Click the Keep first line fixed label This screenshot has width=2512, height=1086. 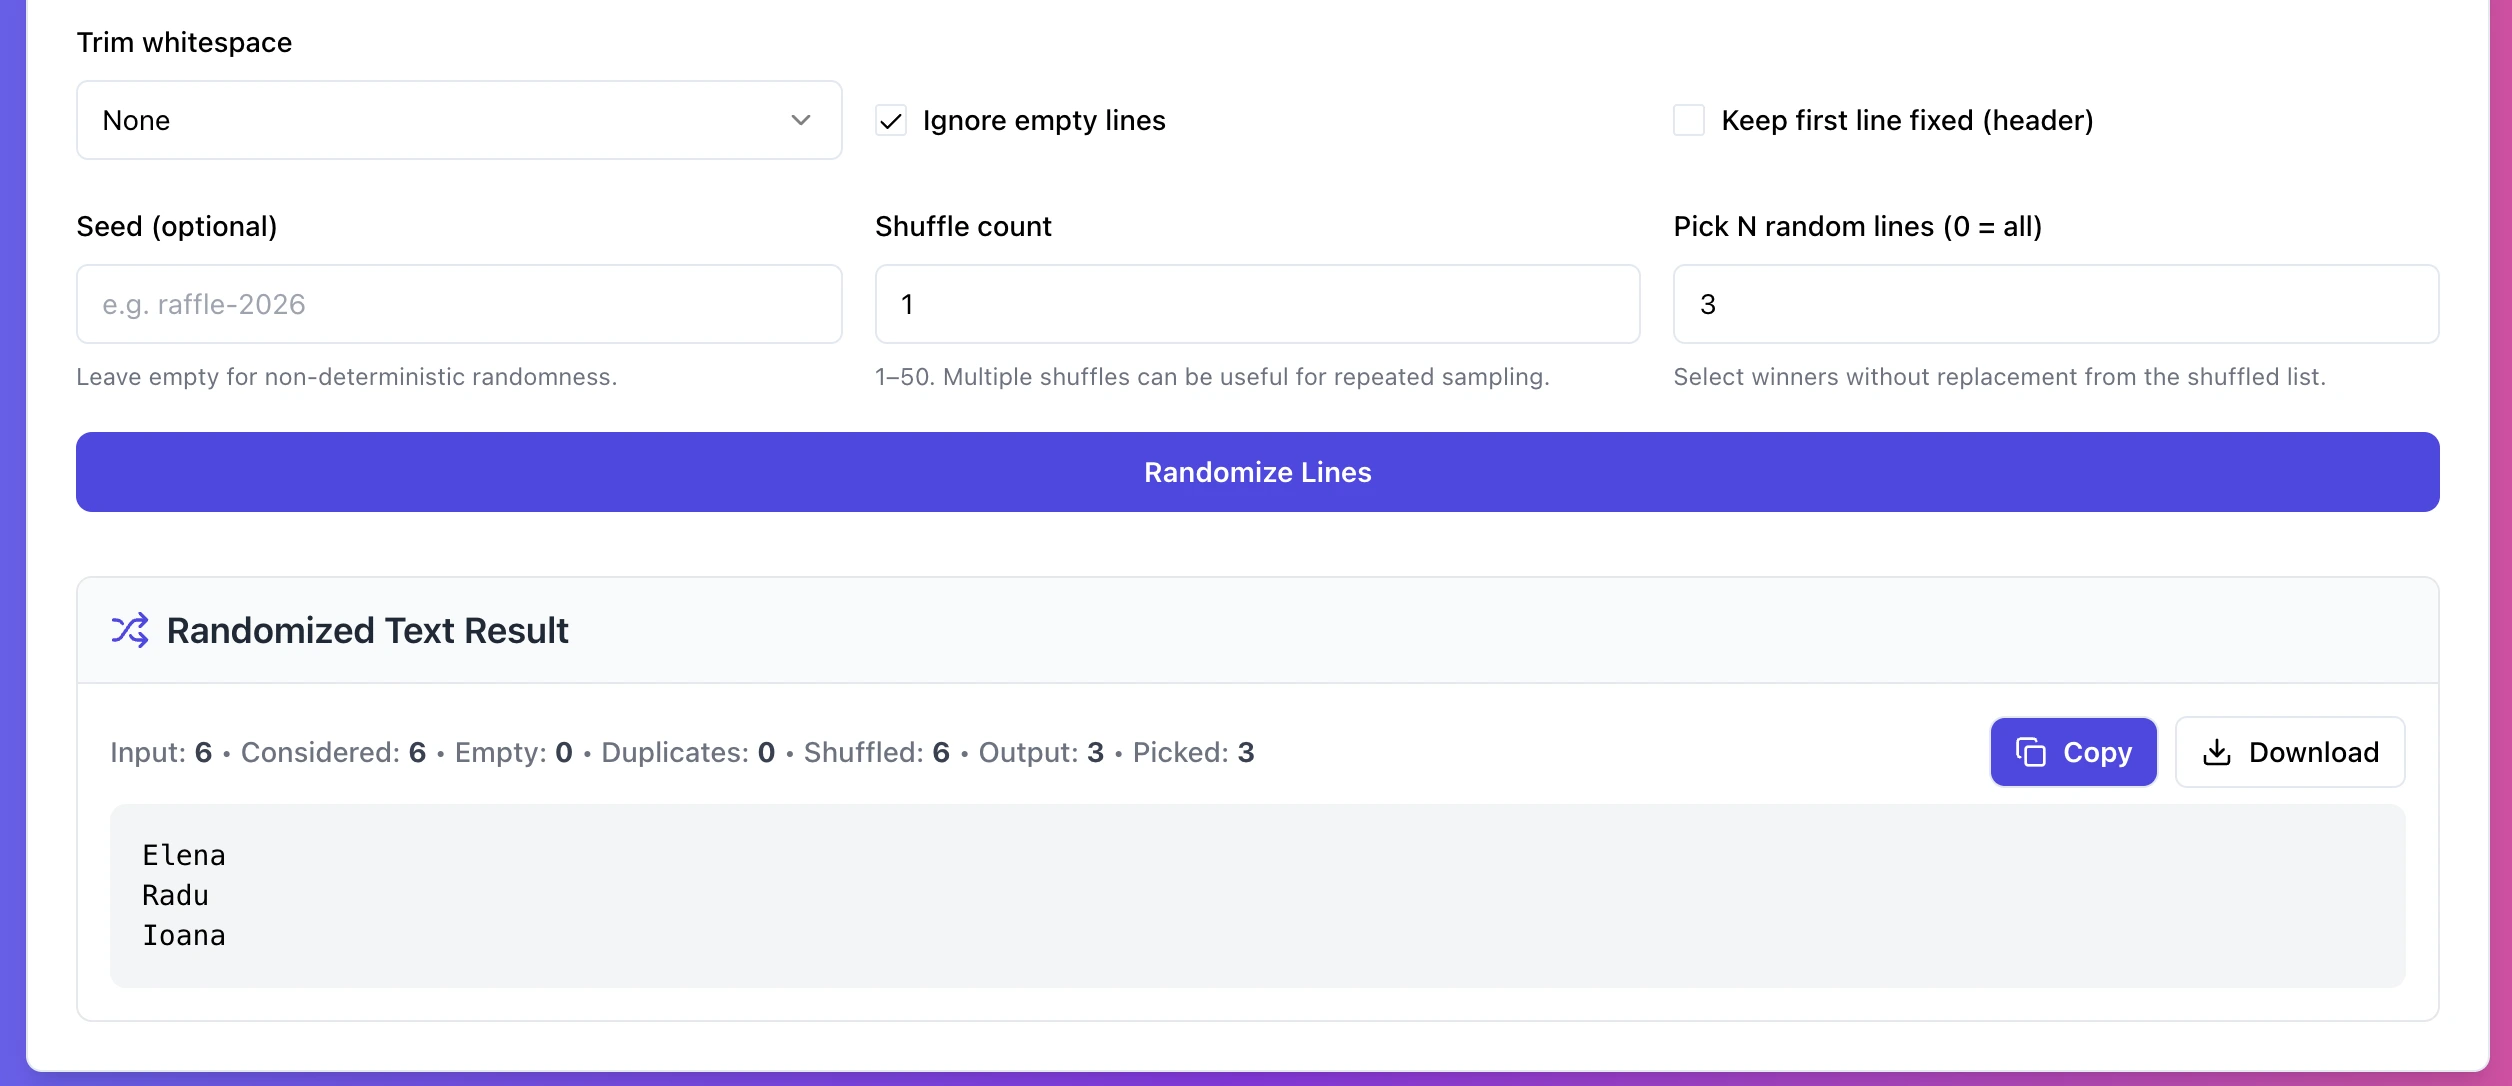tap(1906, 120)
